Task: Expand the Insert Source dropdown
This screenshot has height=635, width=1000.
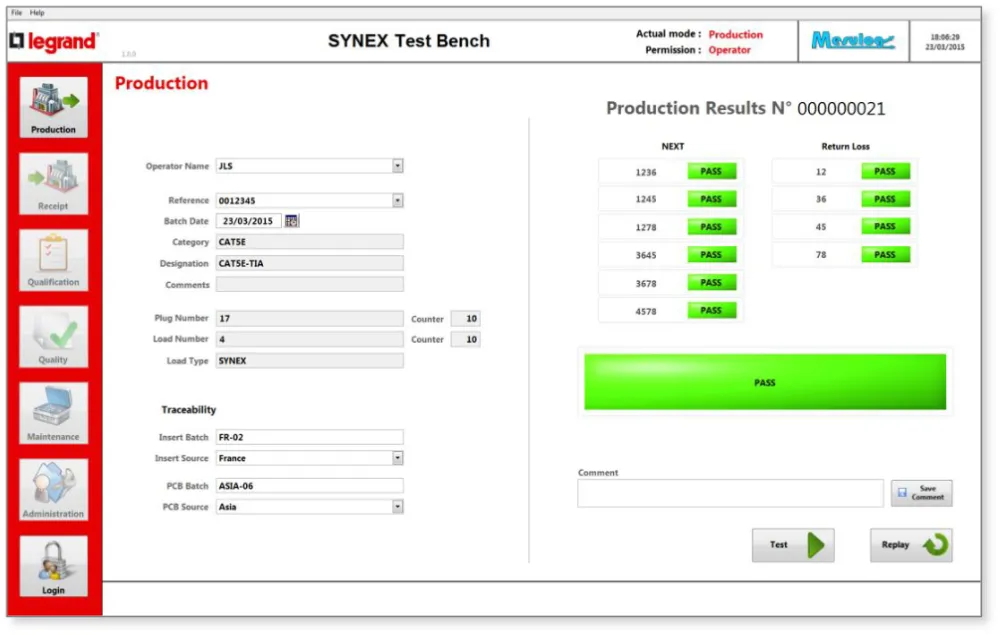Action: point(397,458)
